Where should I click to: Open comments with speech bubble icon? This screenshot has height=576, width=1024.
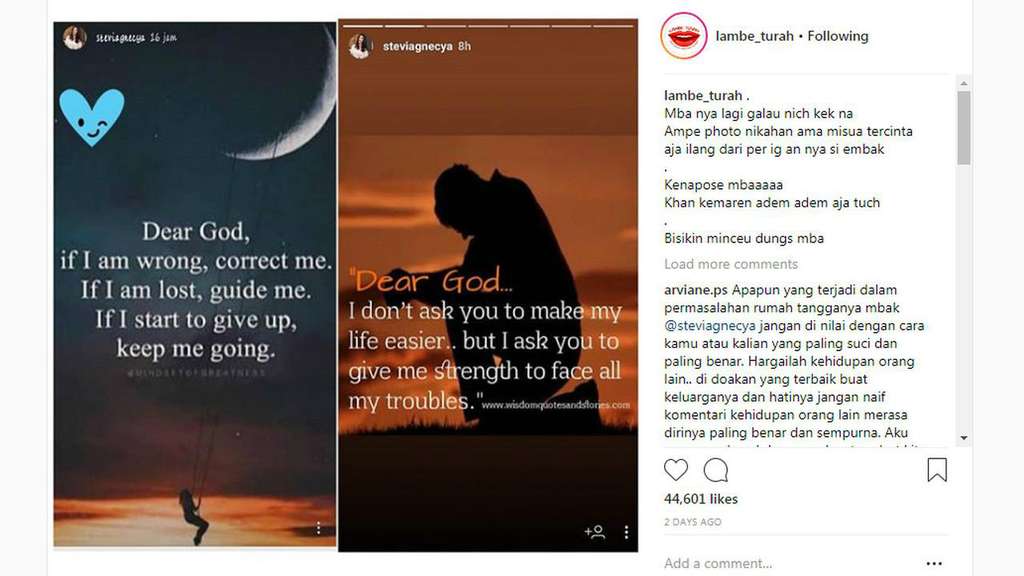(716, 470)
